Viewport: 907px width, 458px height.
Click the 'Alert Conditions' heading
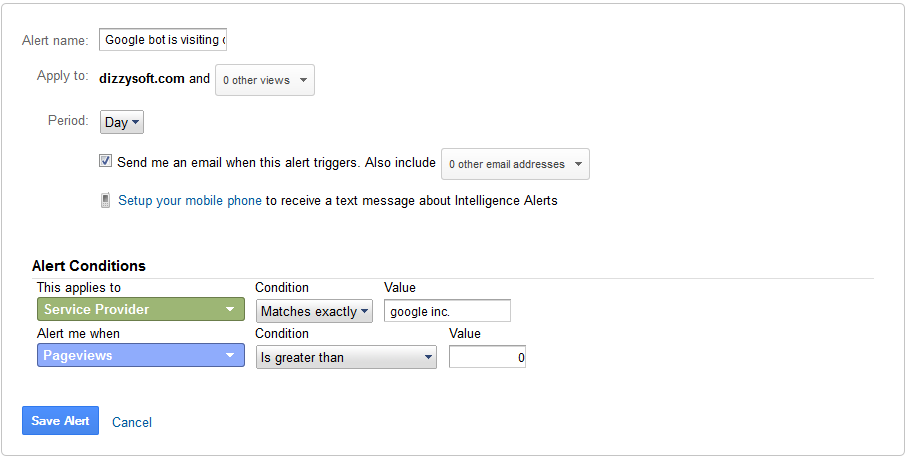click(x=89, y=265)
